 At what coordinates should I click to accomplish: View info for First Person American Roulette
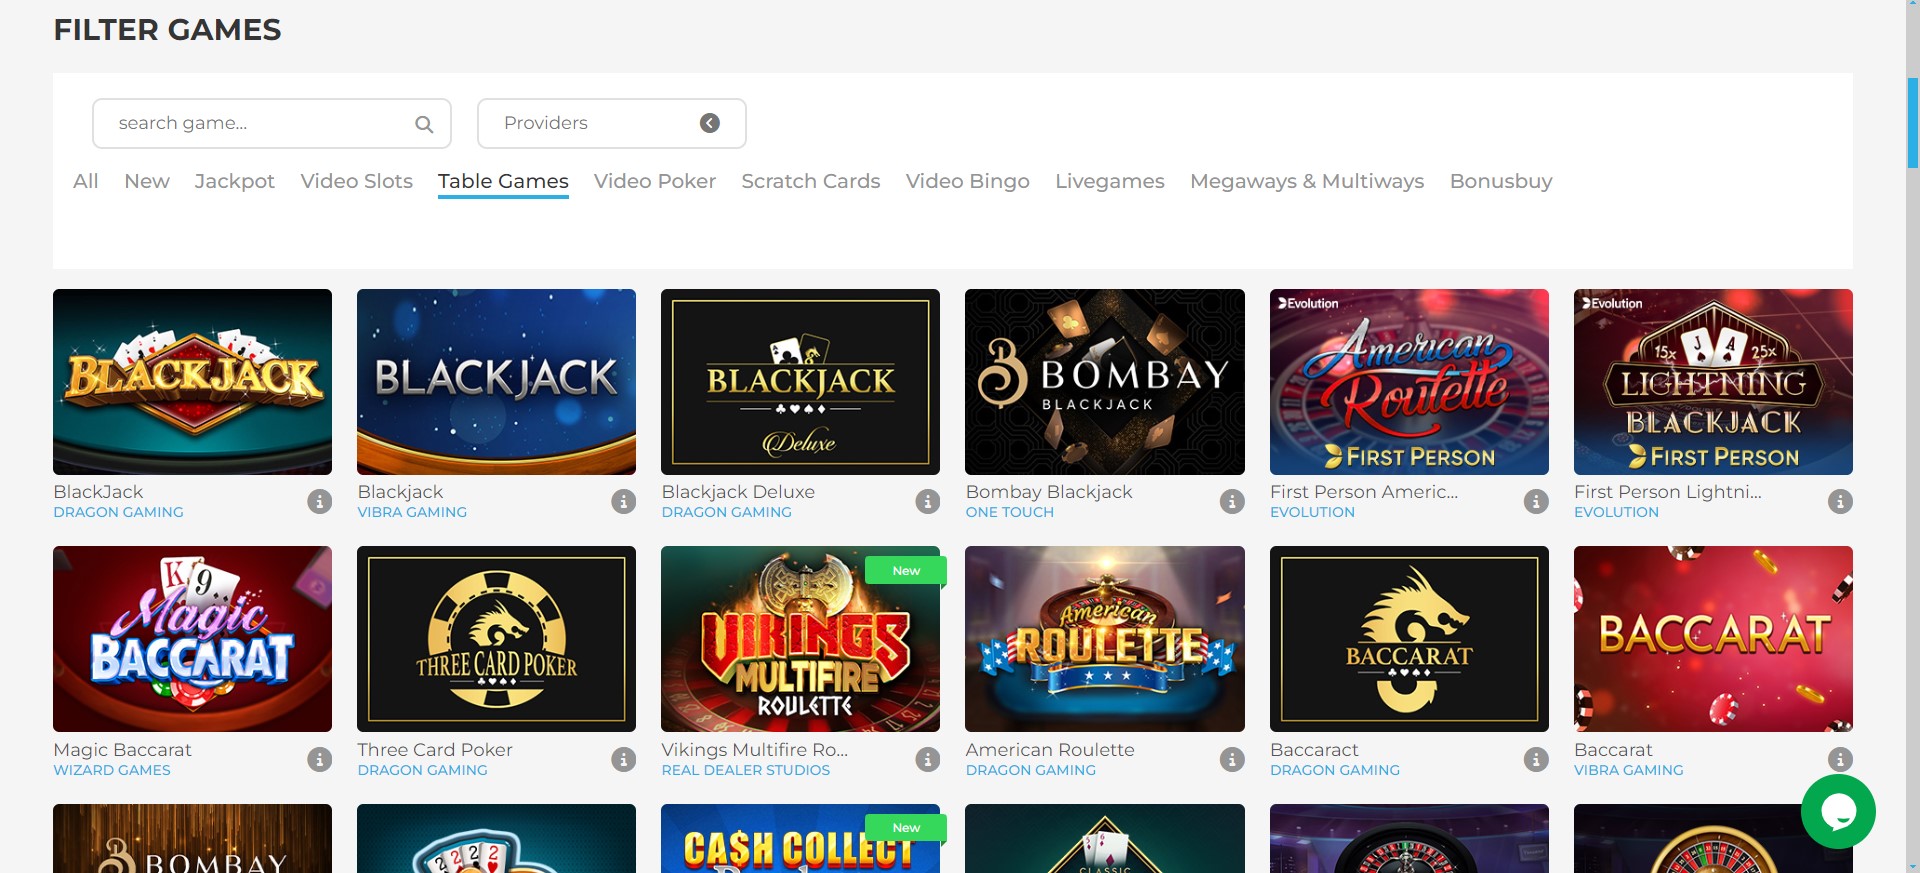tap(1536, 501)
